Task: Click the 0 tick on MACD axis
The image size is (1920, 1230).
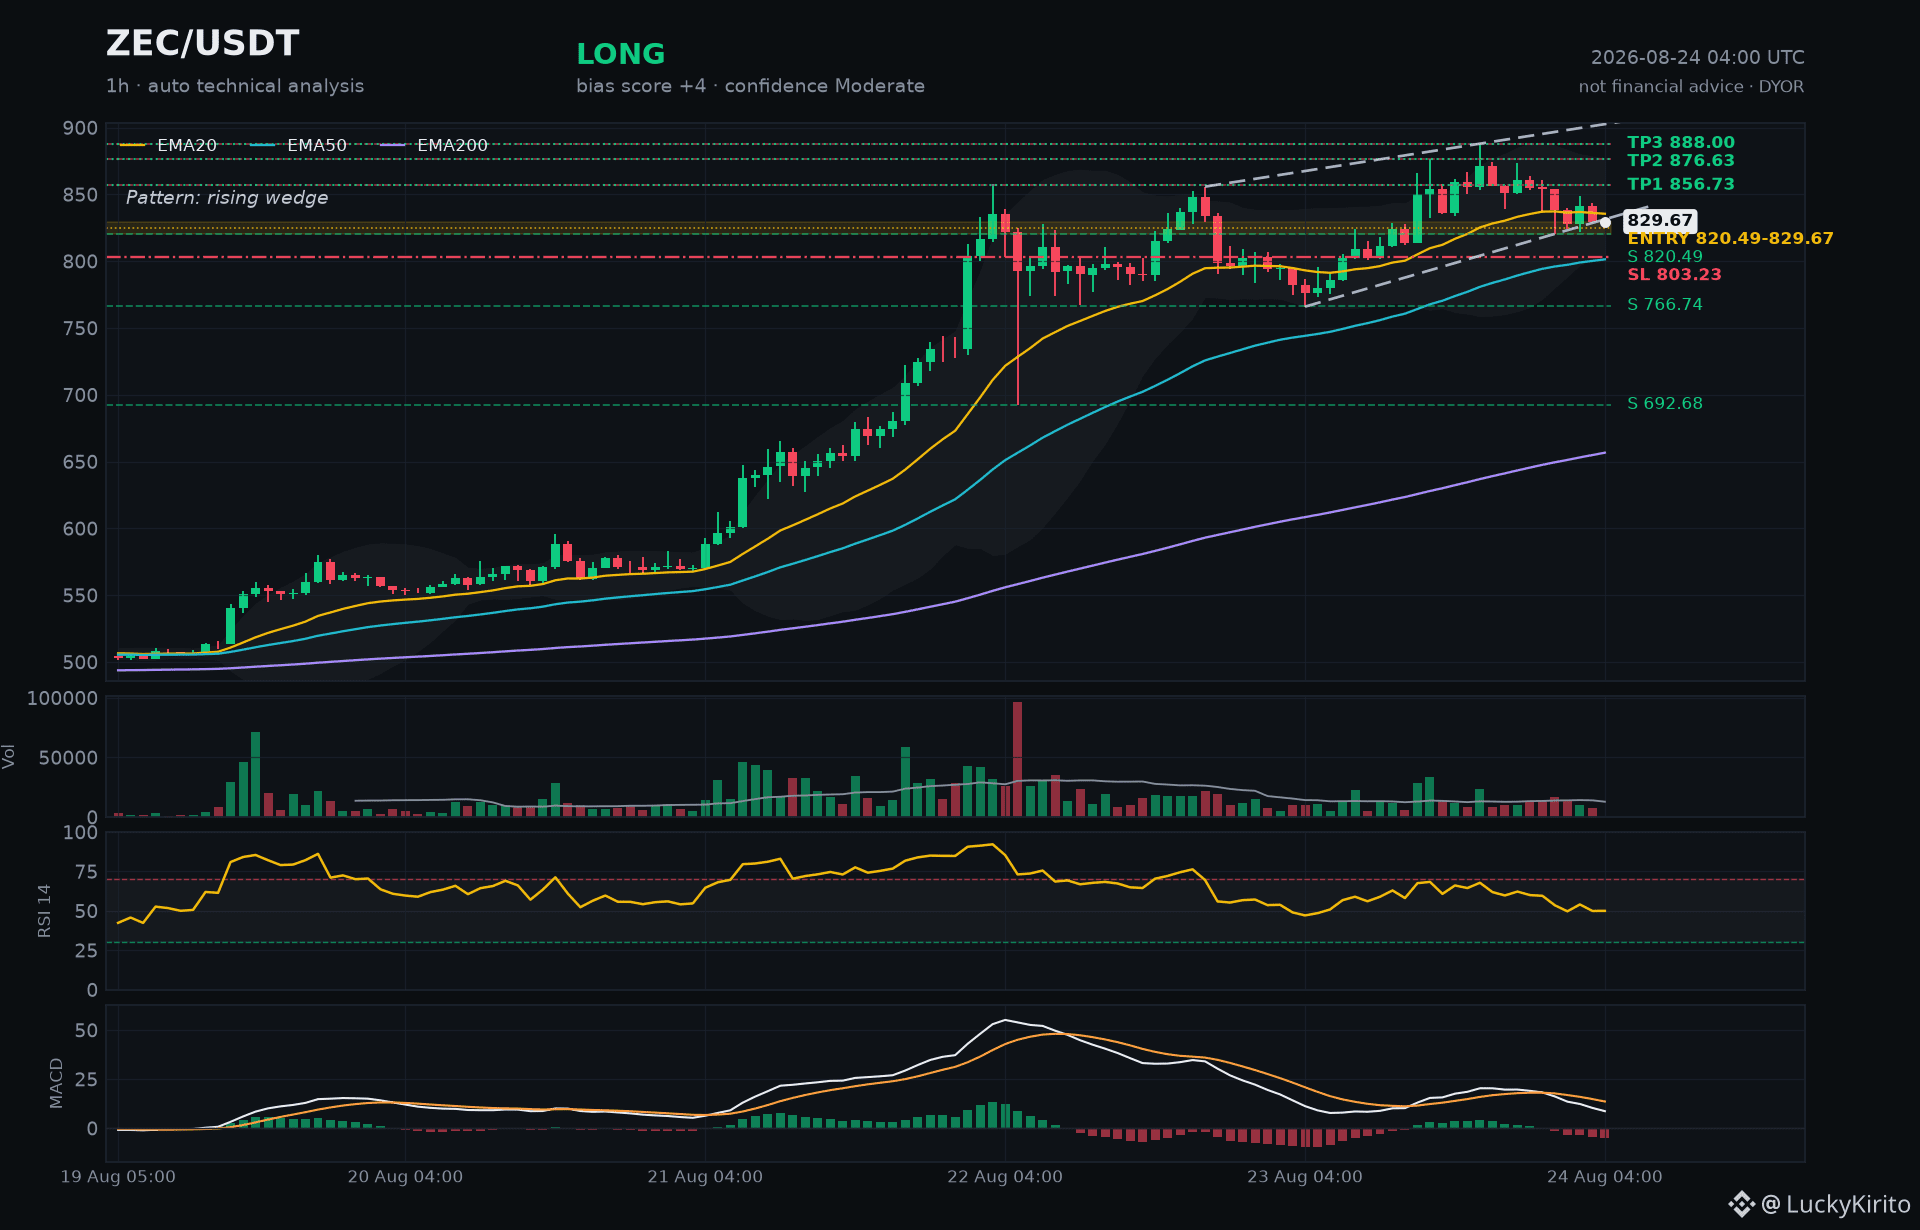Action: click(92, 1129)
